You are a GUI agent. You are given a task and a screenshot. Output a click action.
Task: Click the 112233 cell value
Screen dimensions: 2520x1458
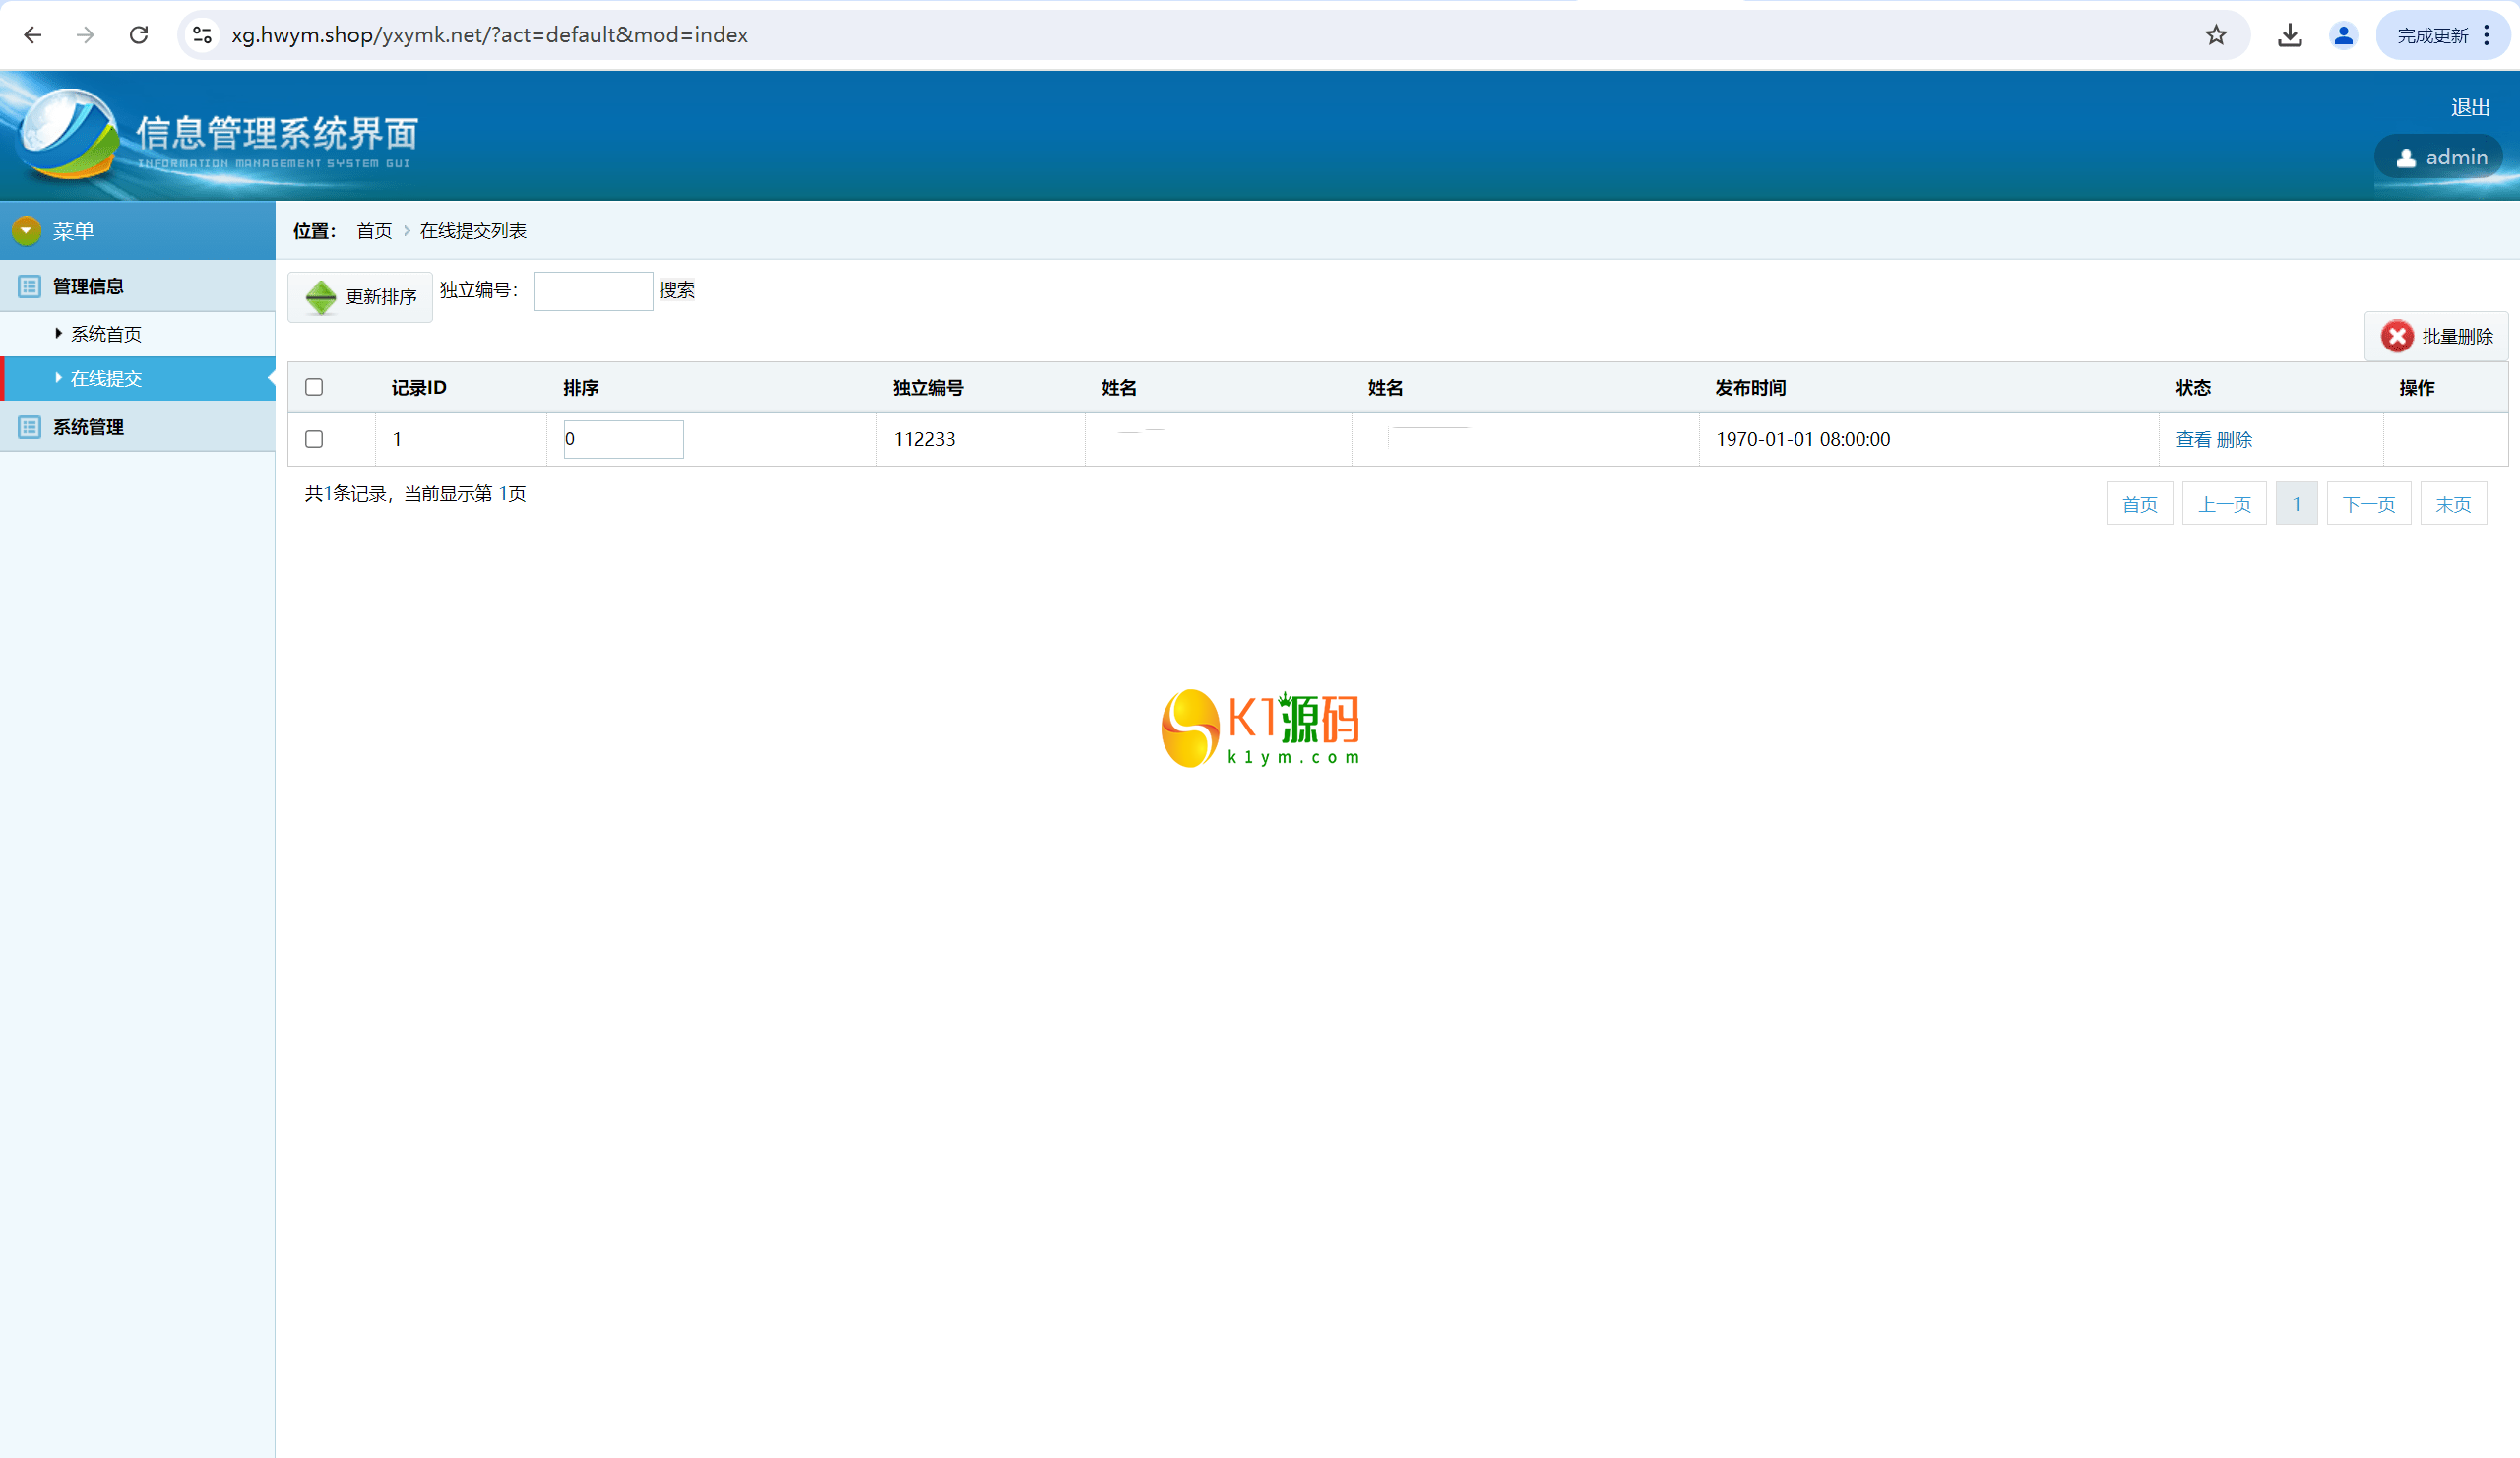click(924, 439)
